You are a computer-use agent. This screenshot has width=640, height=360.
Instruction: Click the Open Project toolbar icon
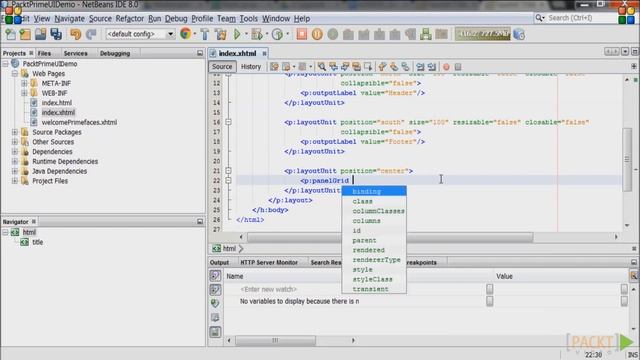click(40, 34)
